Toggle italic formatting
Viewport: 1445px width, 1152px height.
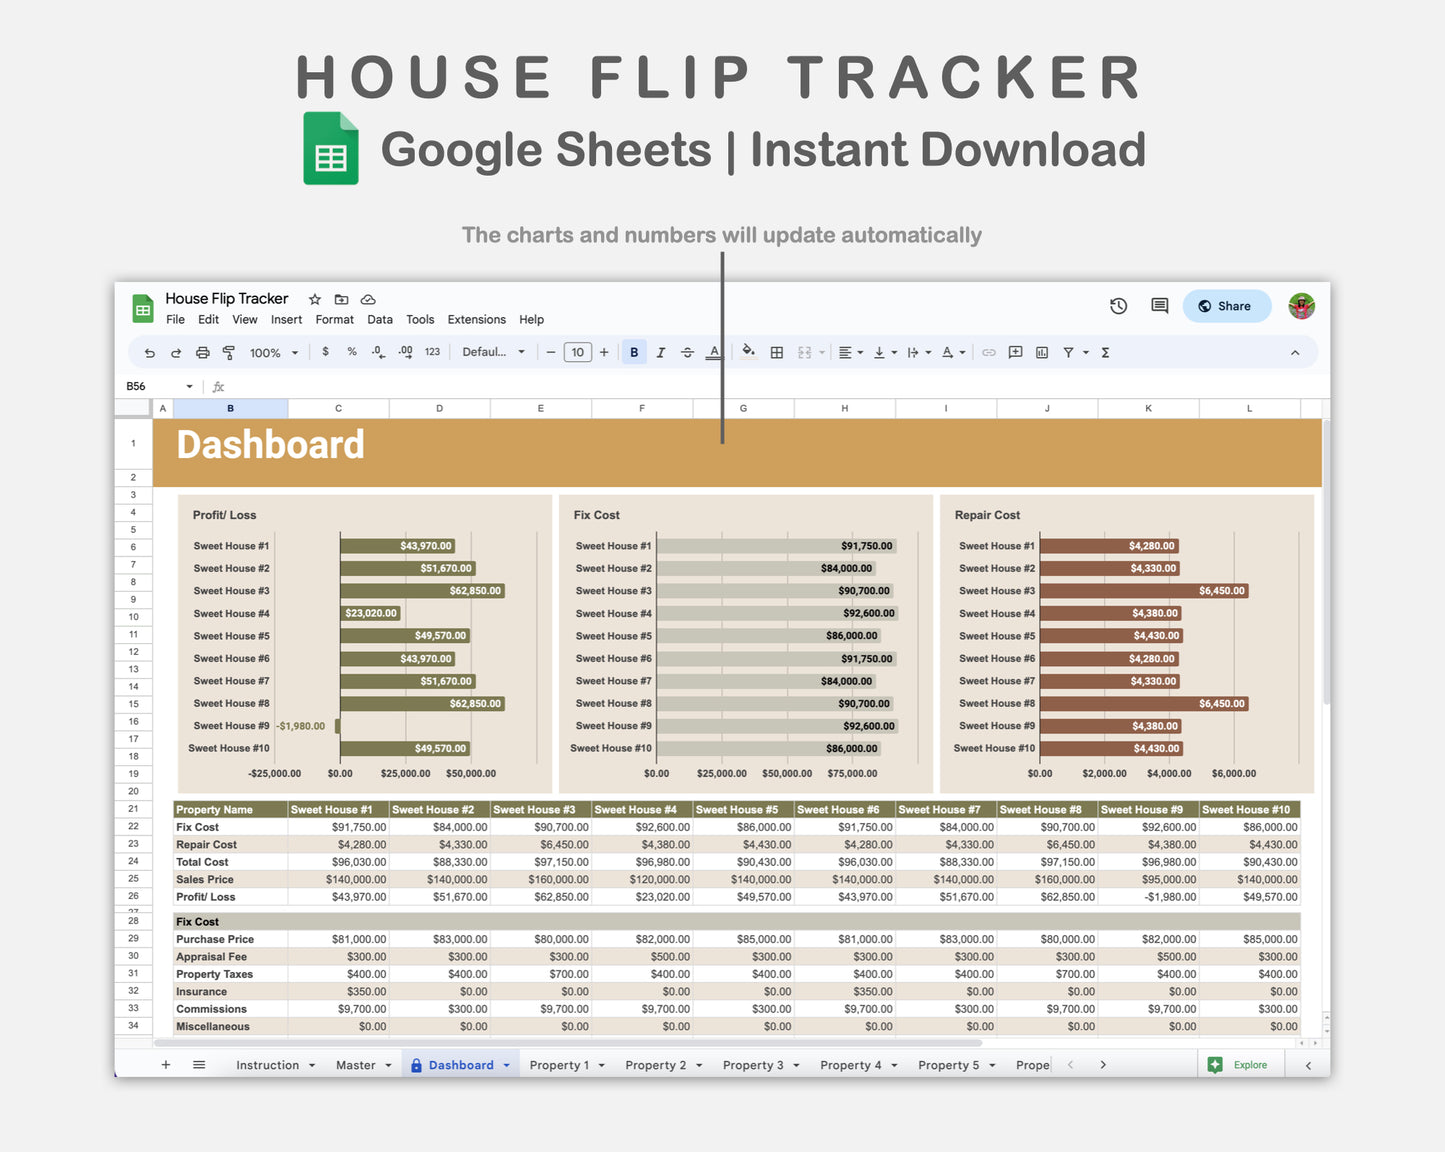point(661,352)
